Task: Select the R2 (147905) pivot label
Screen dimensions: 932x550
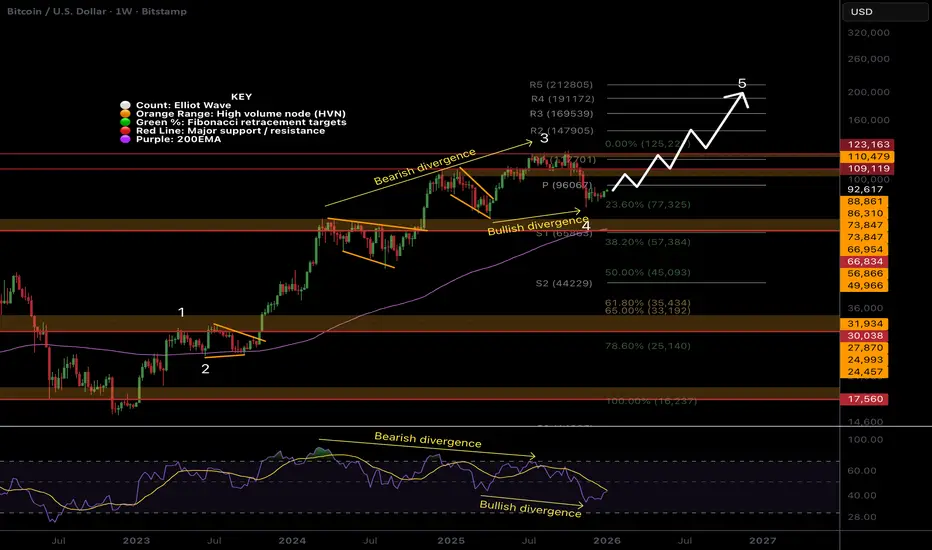Action: [x=562, y=130]
